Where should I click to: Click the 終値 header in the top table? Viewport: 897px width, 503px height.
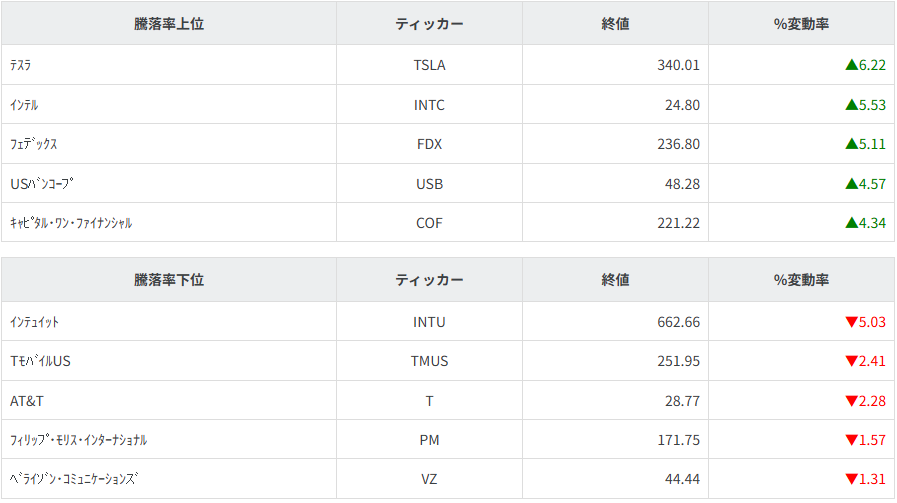point(615,24)
